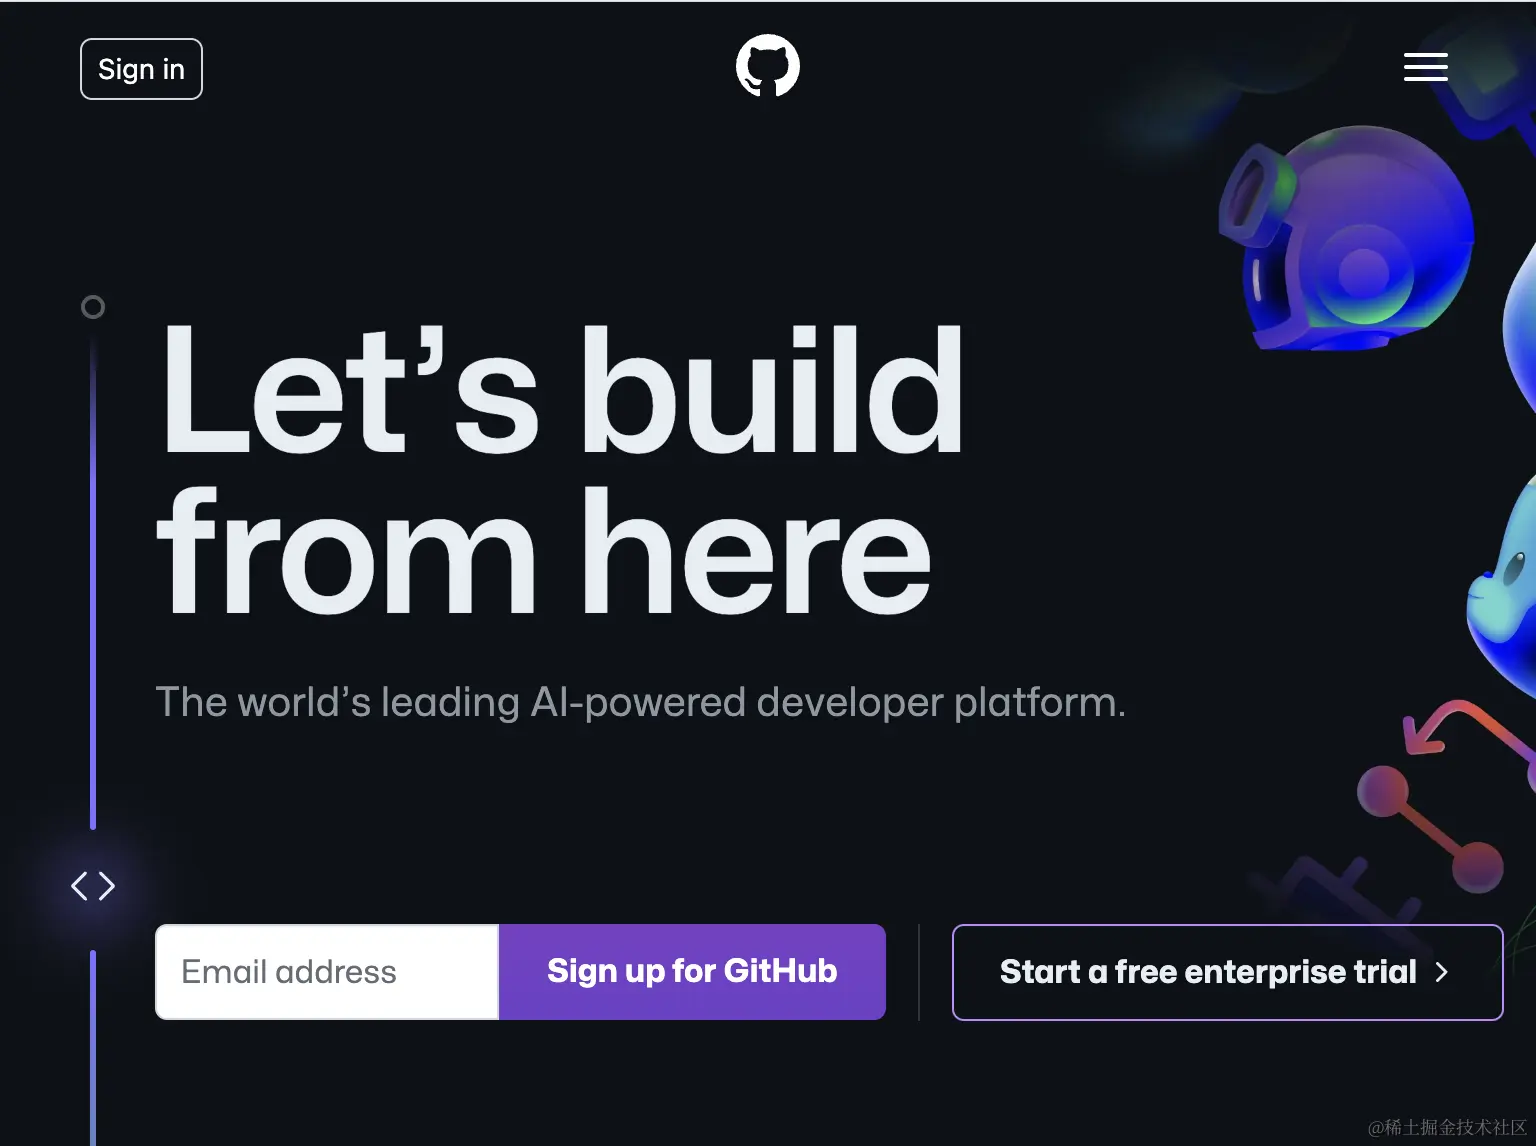Click the small circle timeline marker
The image size is (1536, 1146).
click(93, 307)
